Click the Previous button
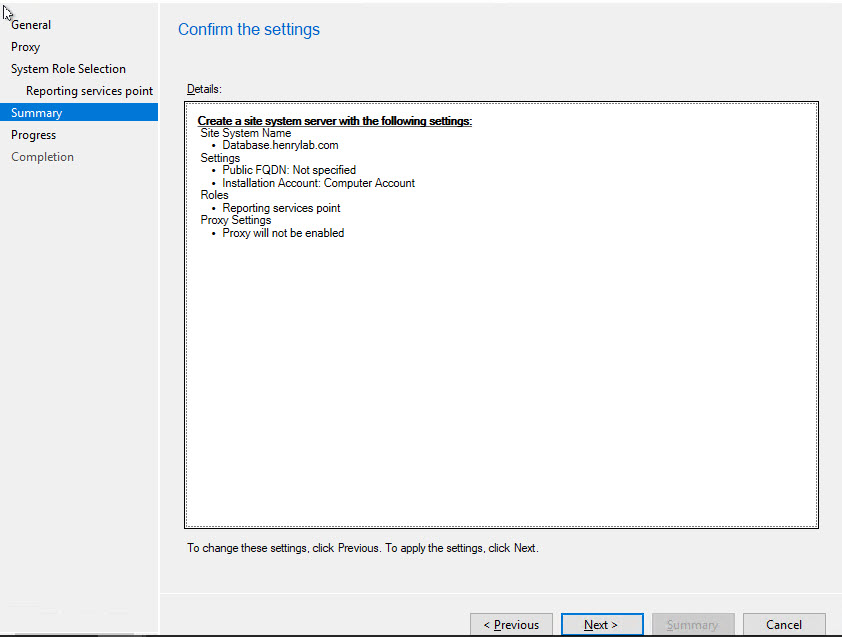Viewport: 842px width, 637px height. (511, 625)
